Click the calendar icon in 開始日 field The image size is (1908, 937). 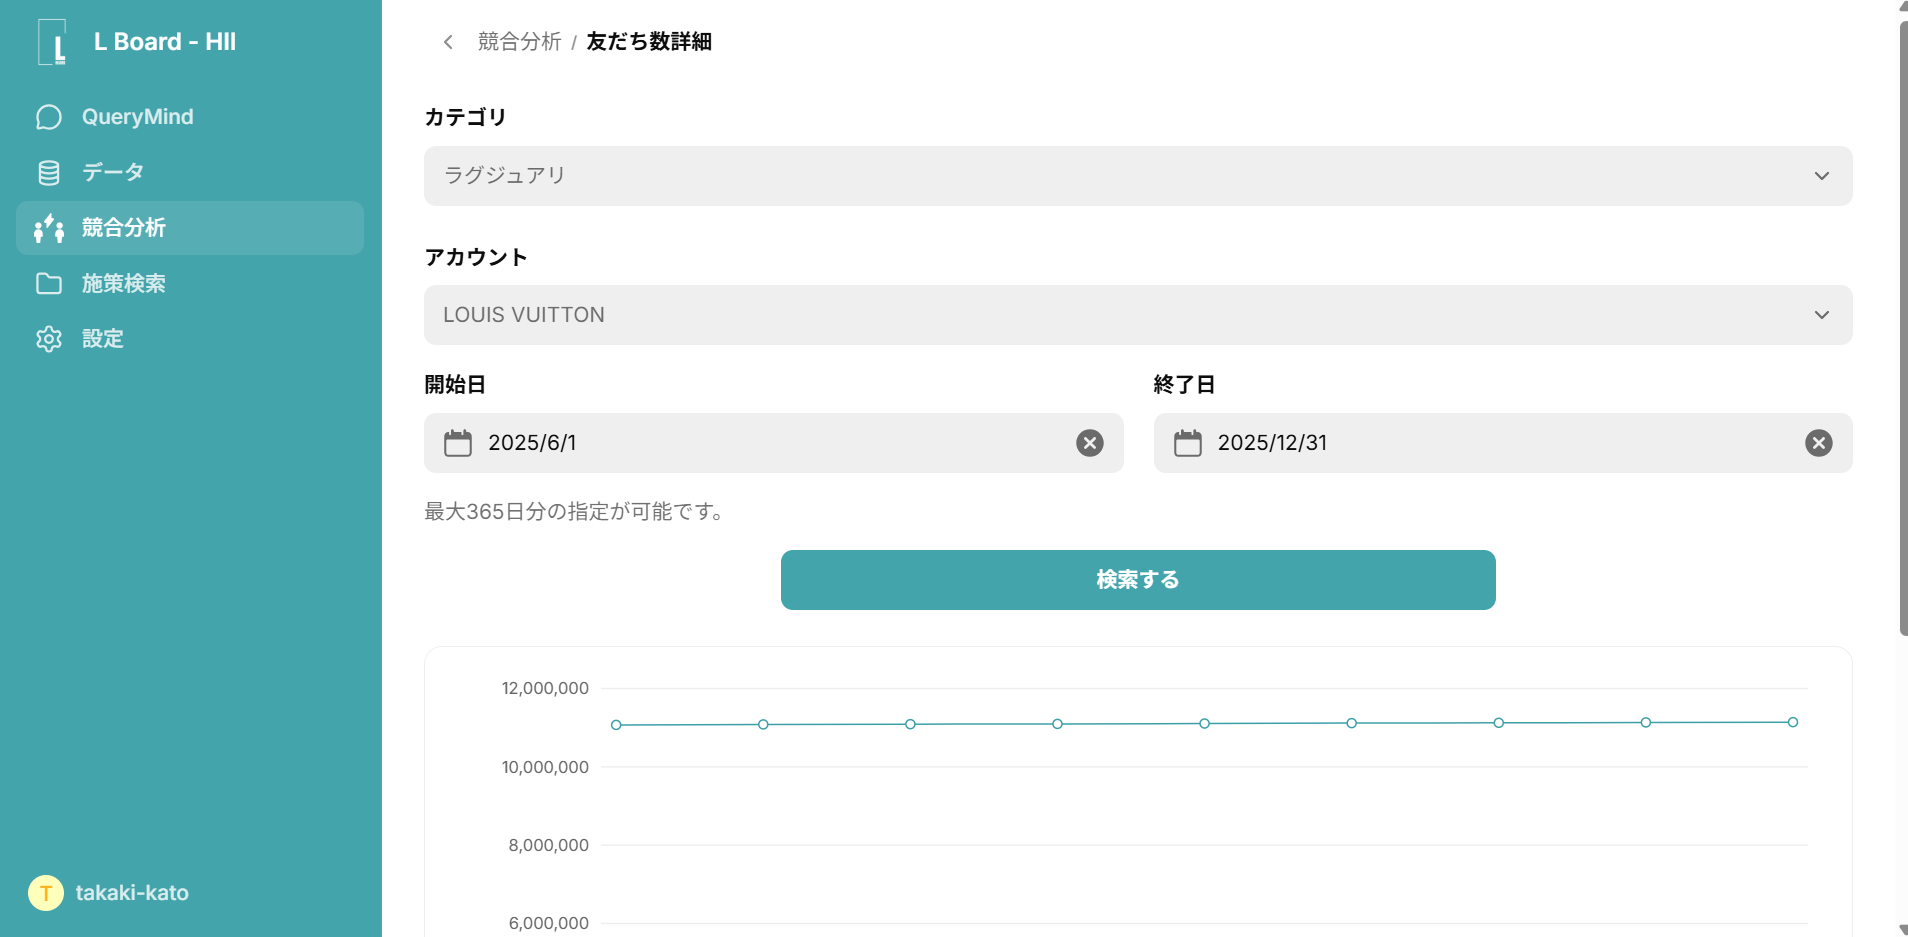point(458,443)
